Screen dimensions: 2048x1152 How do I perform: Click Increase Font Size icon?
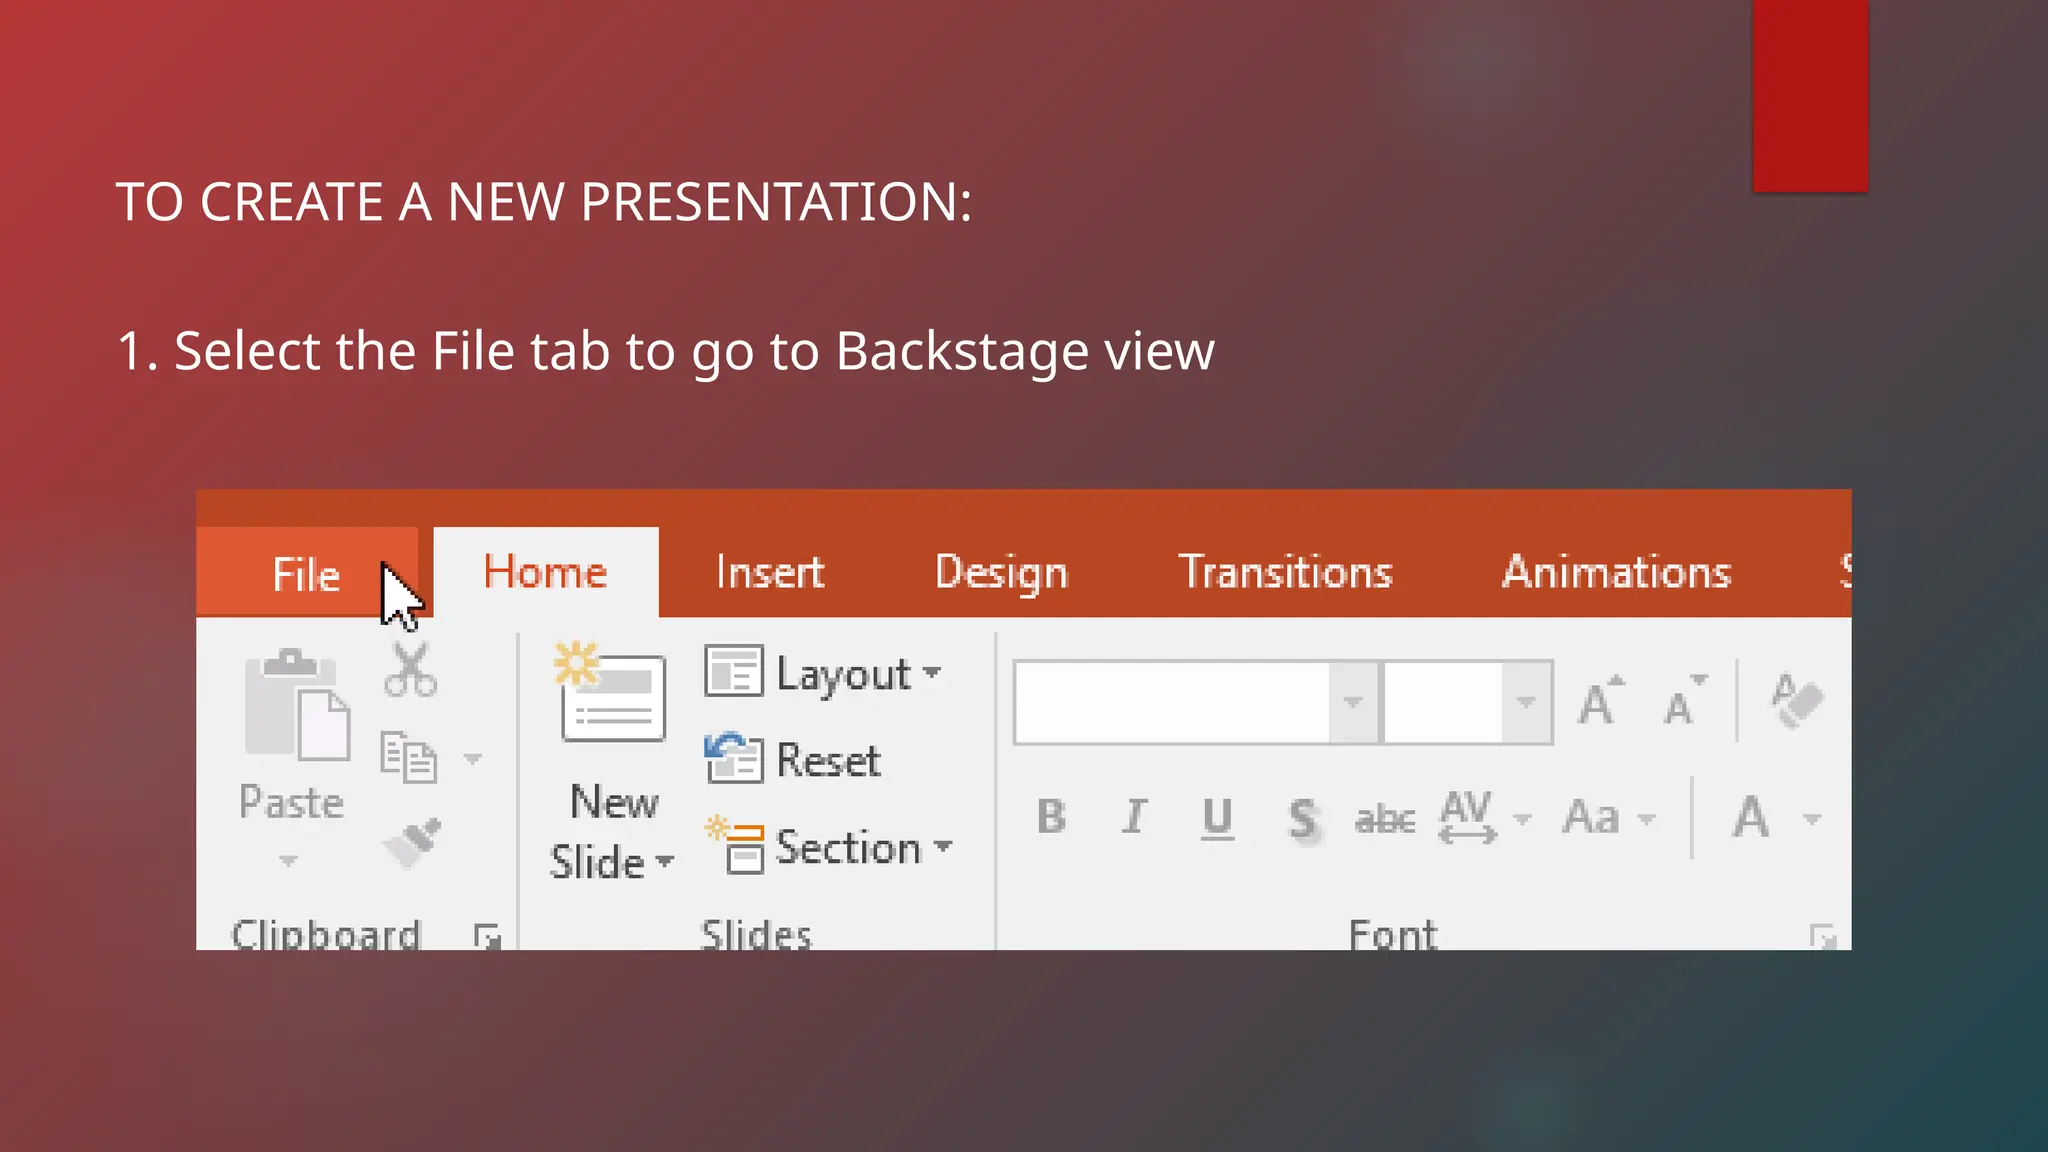click(x=1601, y=700)
